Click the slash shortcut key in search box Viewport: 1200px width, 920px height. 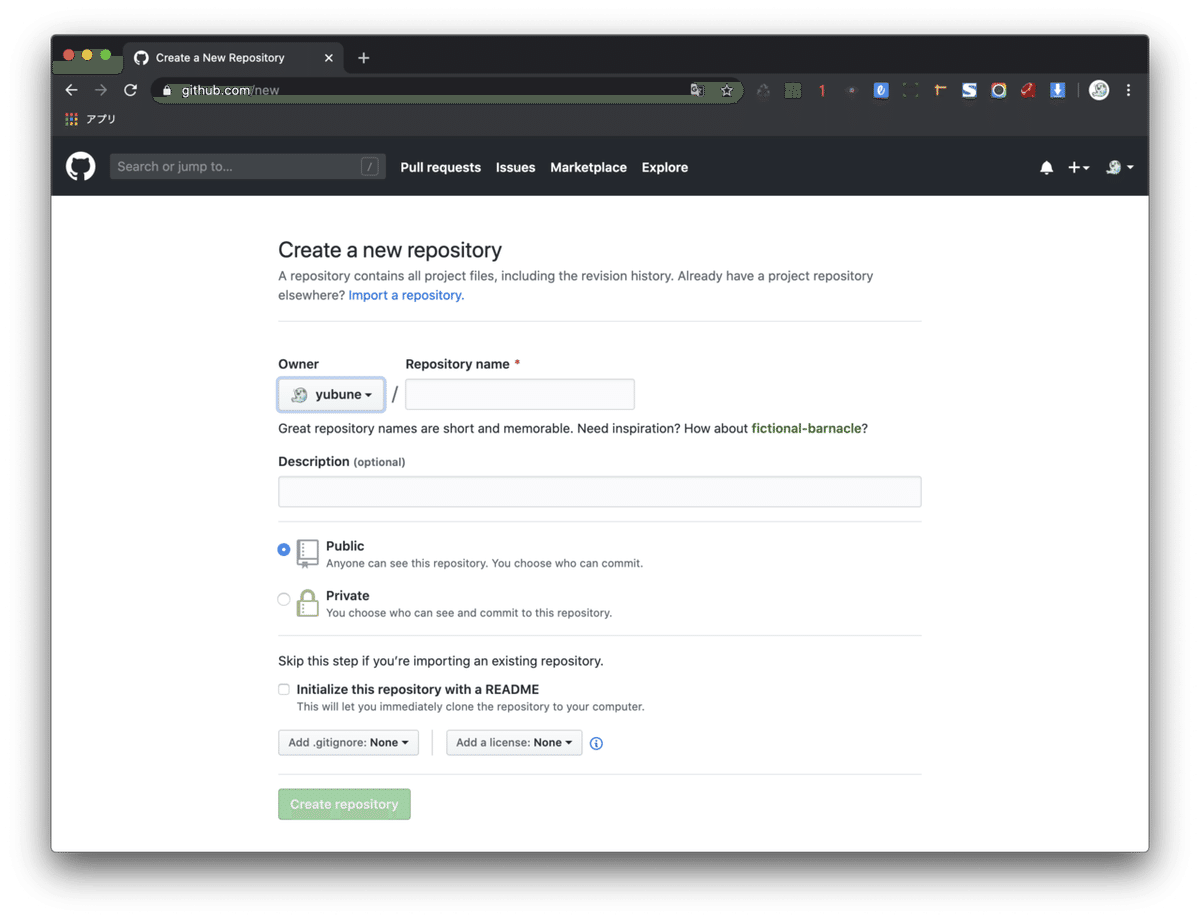pos(370,167)
